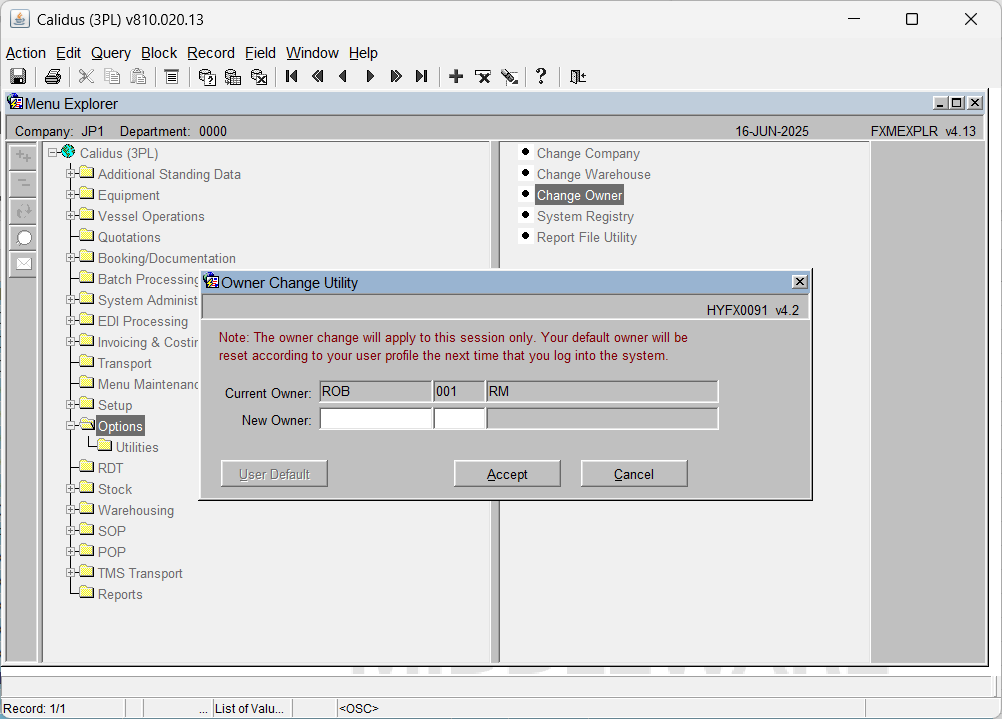The width and height of the screenshot is (1002, 719).
Task: Jump to first record icon
Action: coord(292,77)
